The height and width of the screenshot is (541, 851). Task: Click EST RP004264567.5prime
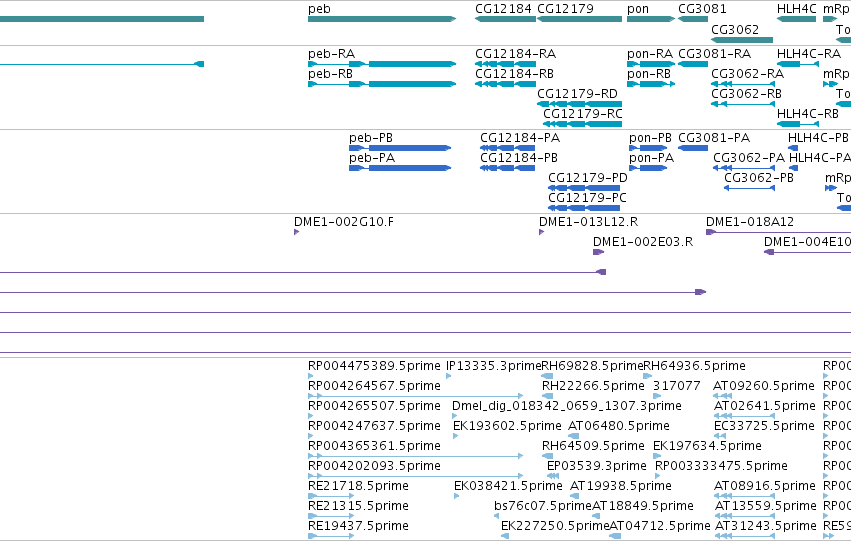click(x=374, y=386)
